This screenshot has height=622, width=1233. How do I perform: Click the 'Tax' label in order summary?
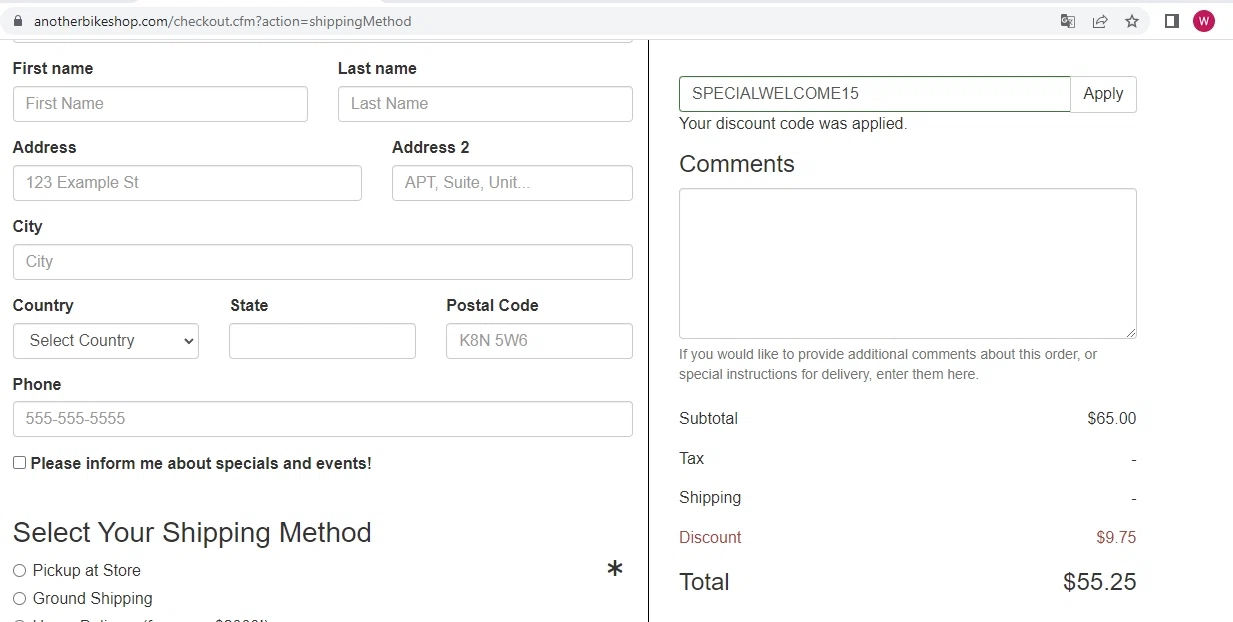691,458
